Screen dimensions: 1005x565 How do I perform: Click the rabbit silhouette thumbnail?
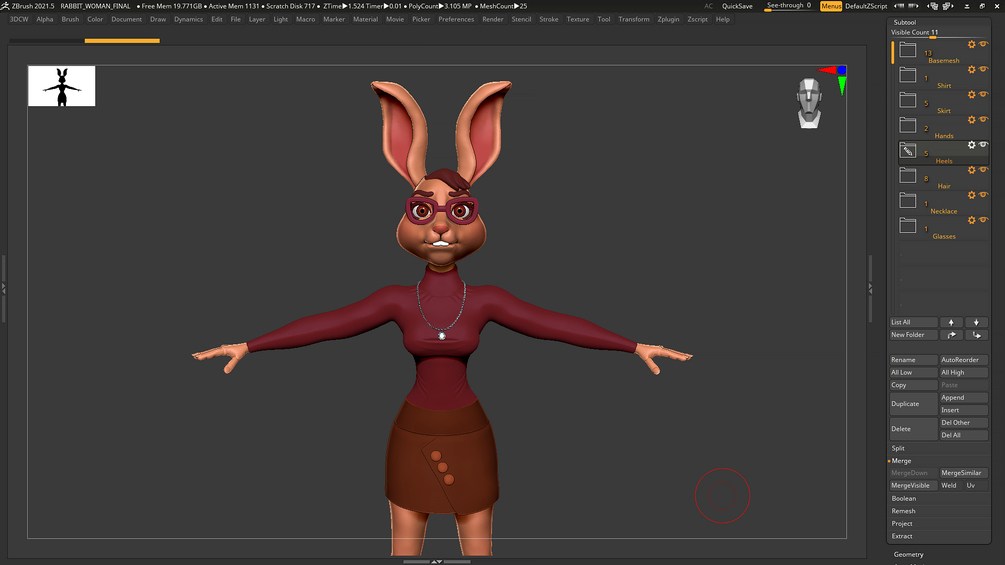click(x=62, y=86)
